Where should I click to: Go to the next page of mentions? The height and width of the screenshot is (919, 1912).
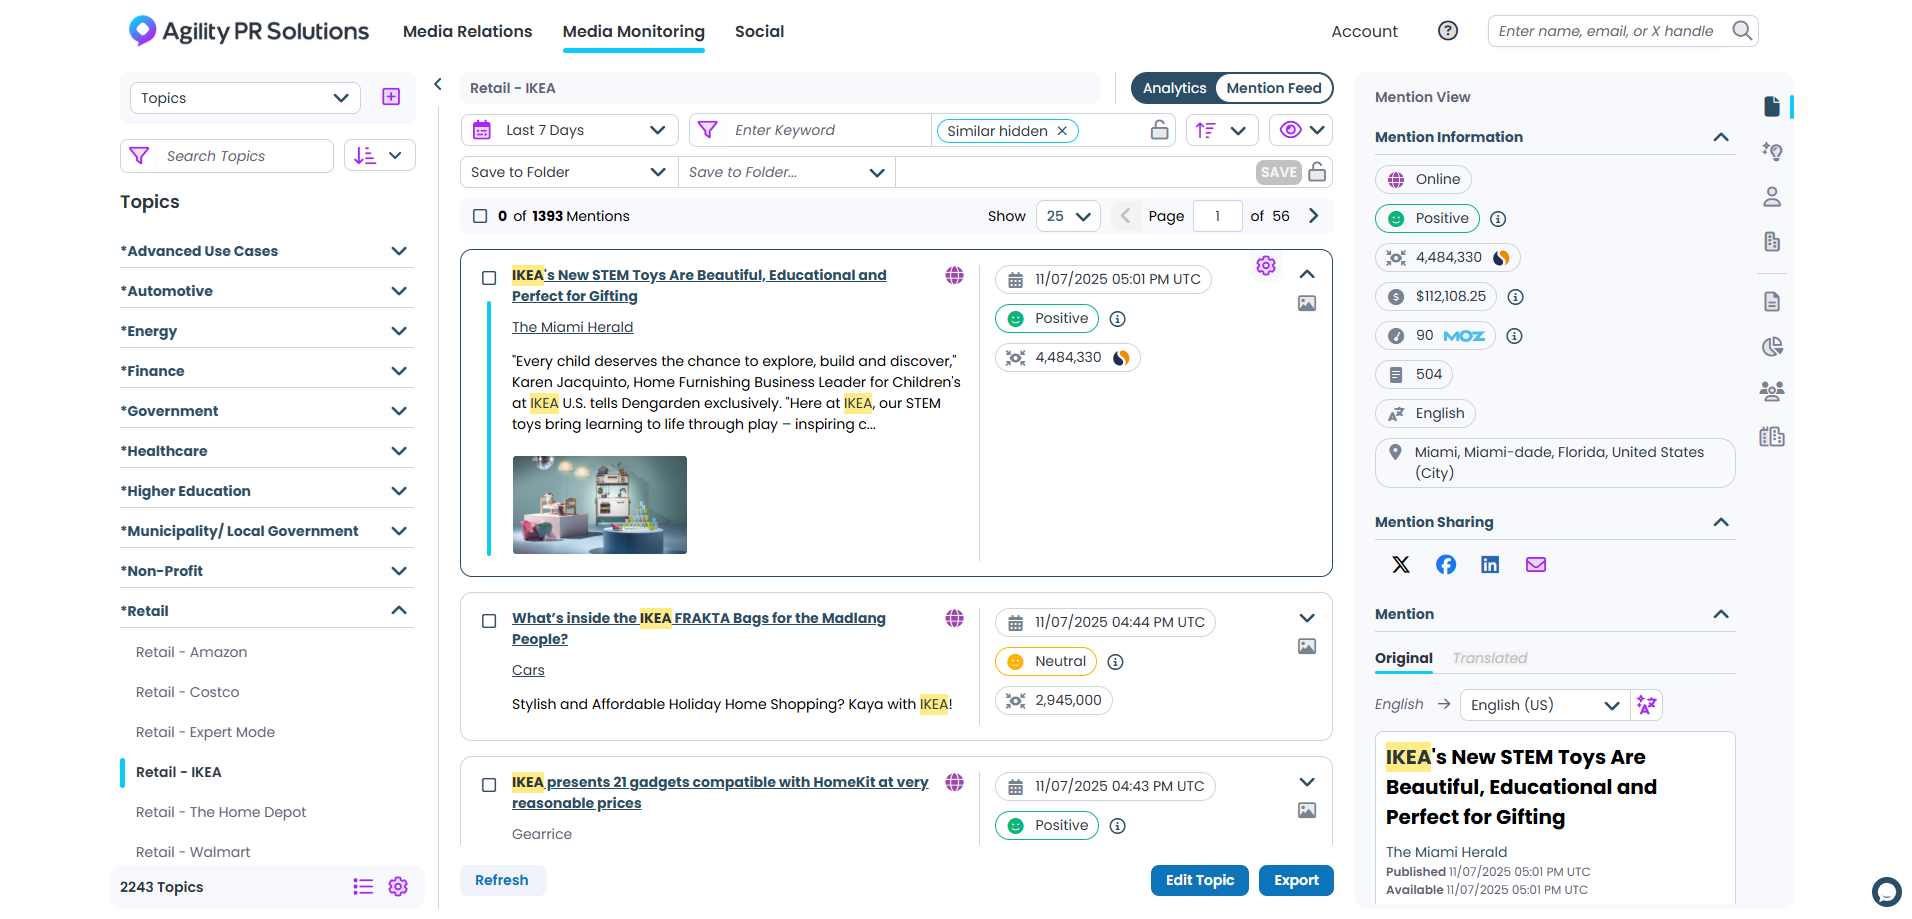point(1314,216)
